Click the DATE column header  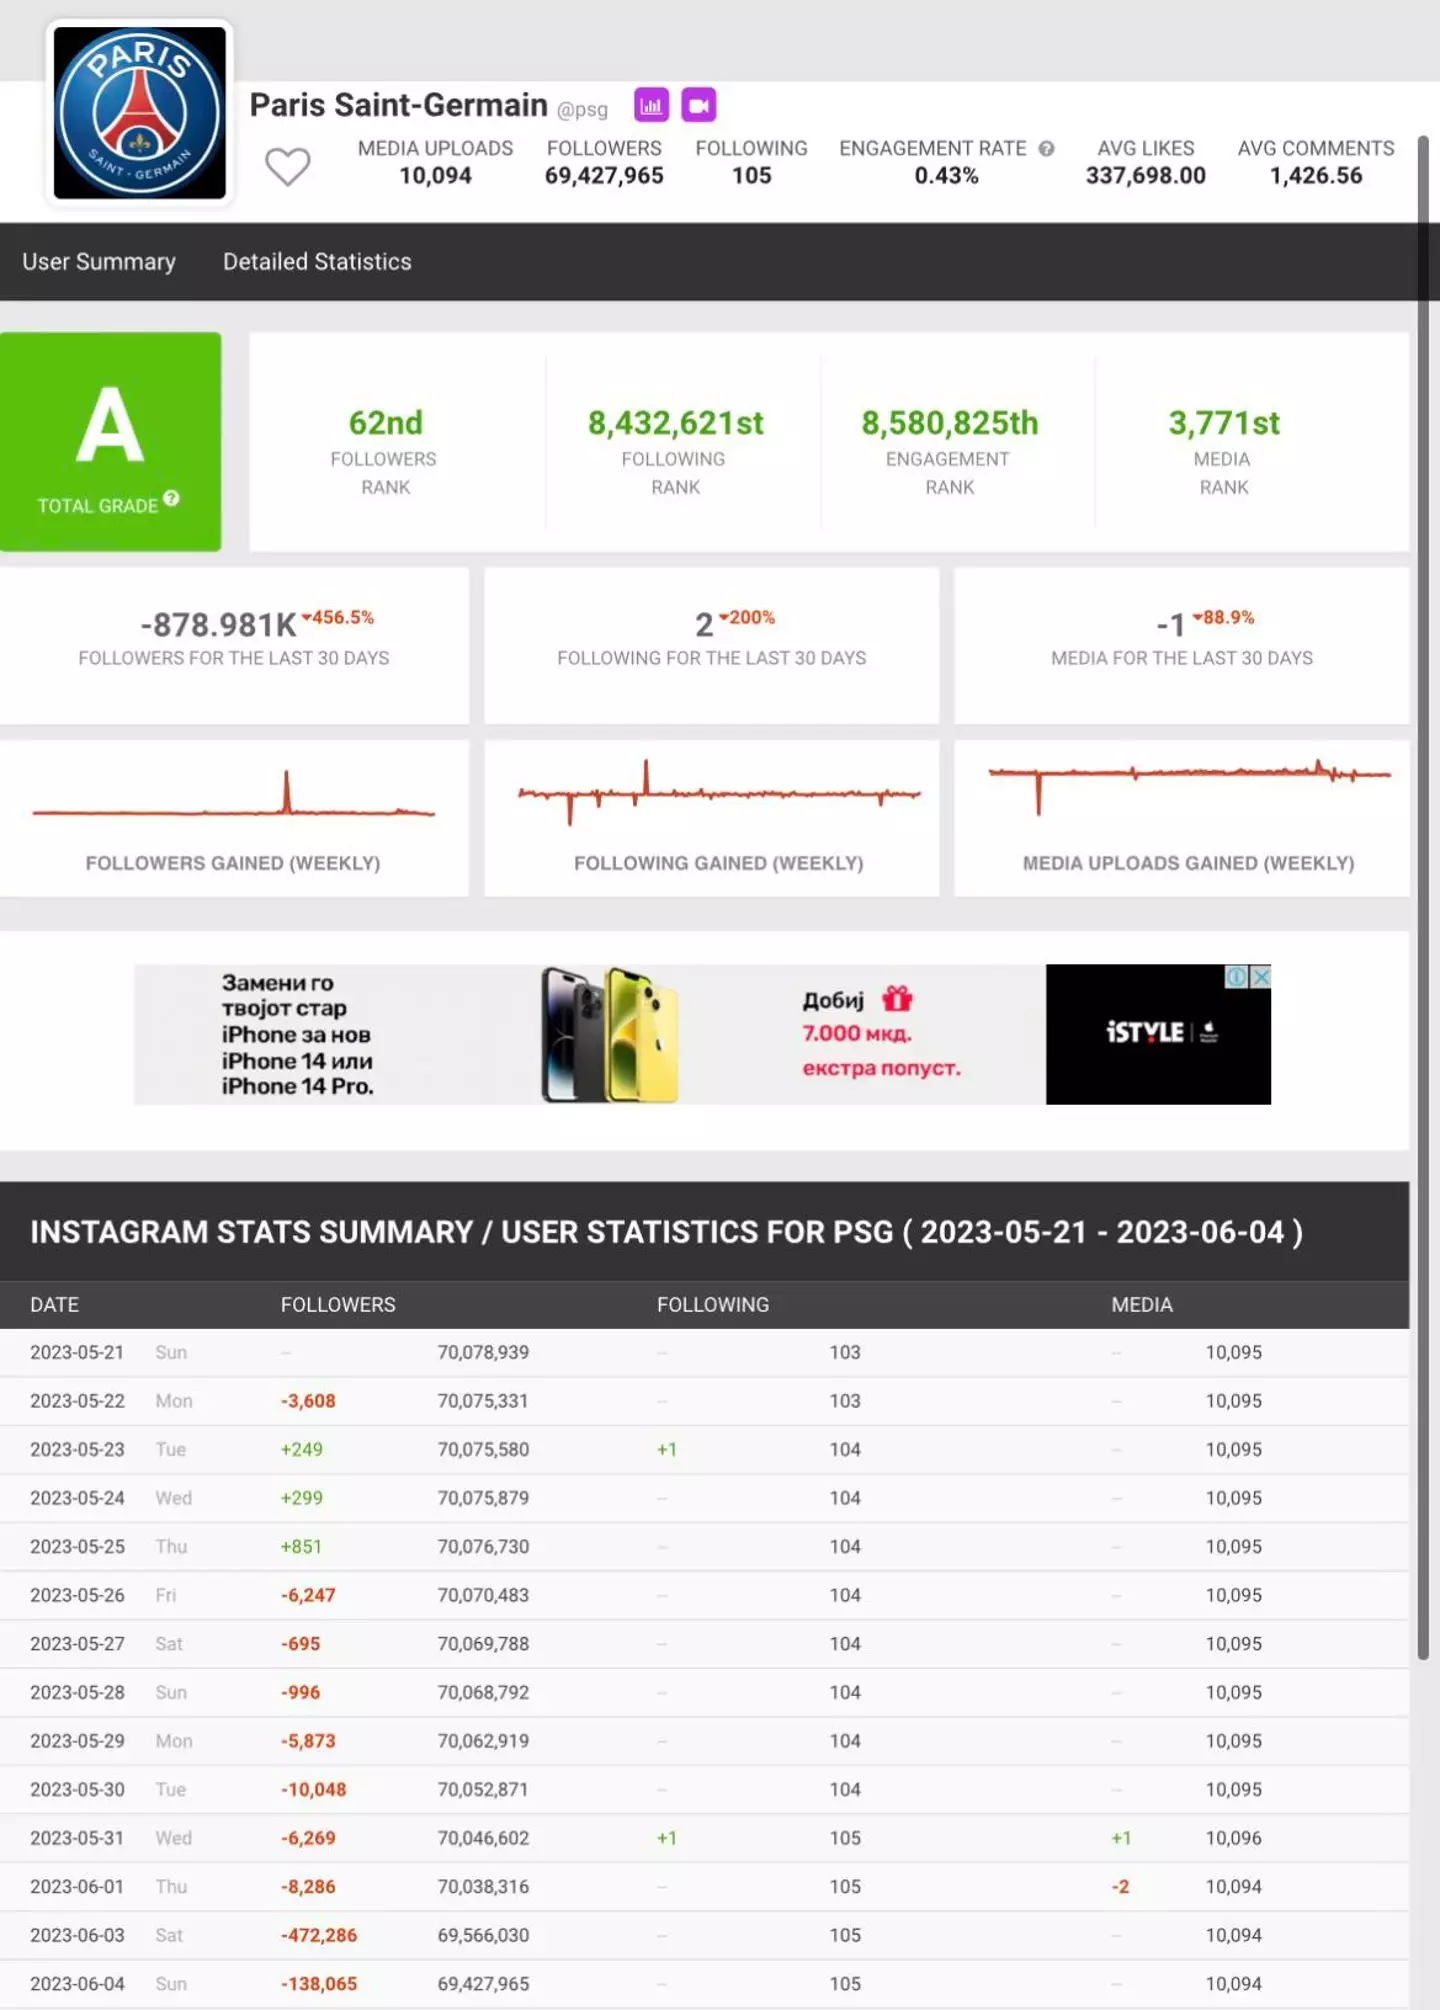54,1305
